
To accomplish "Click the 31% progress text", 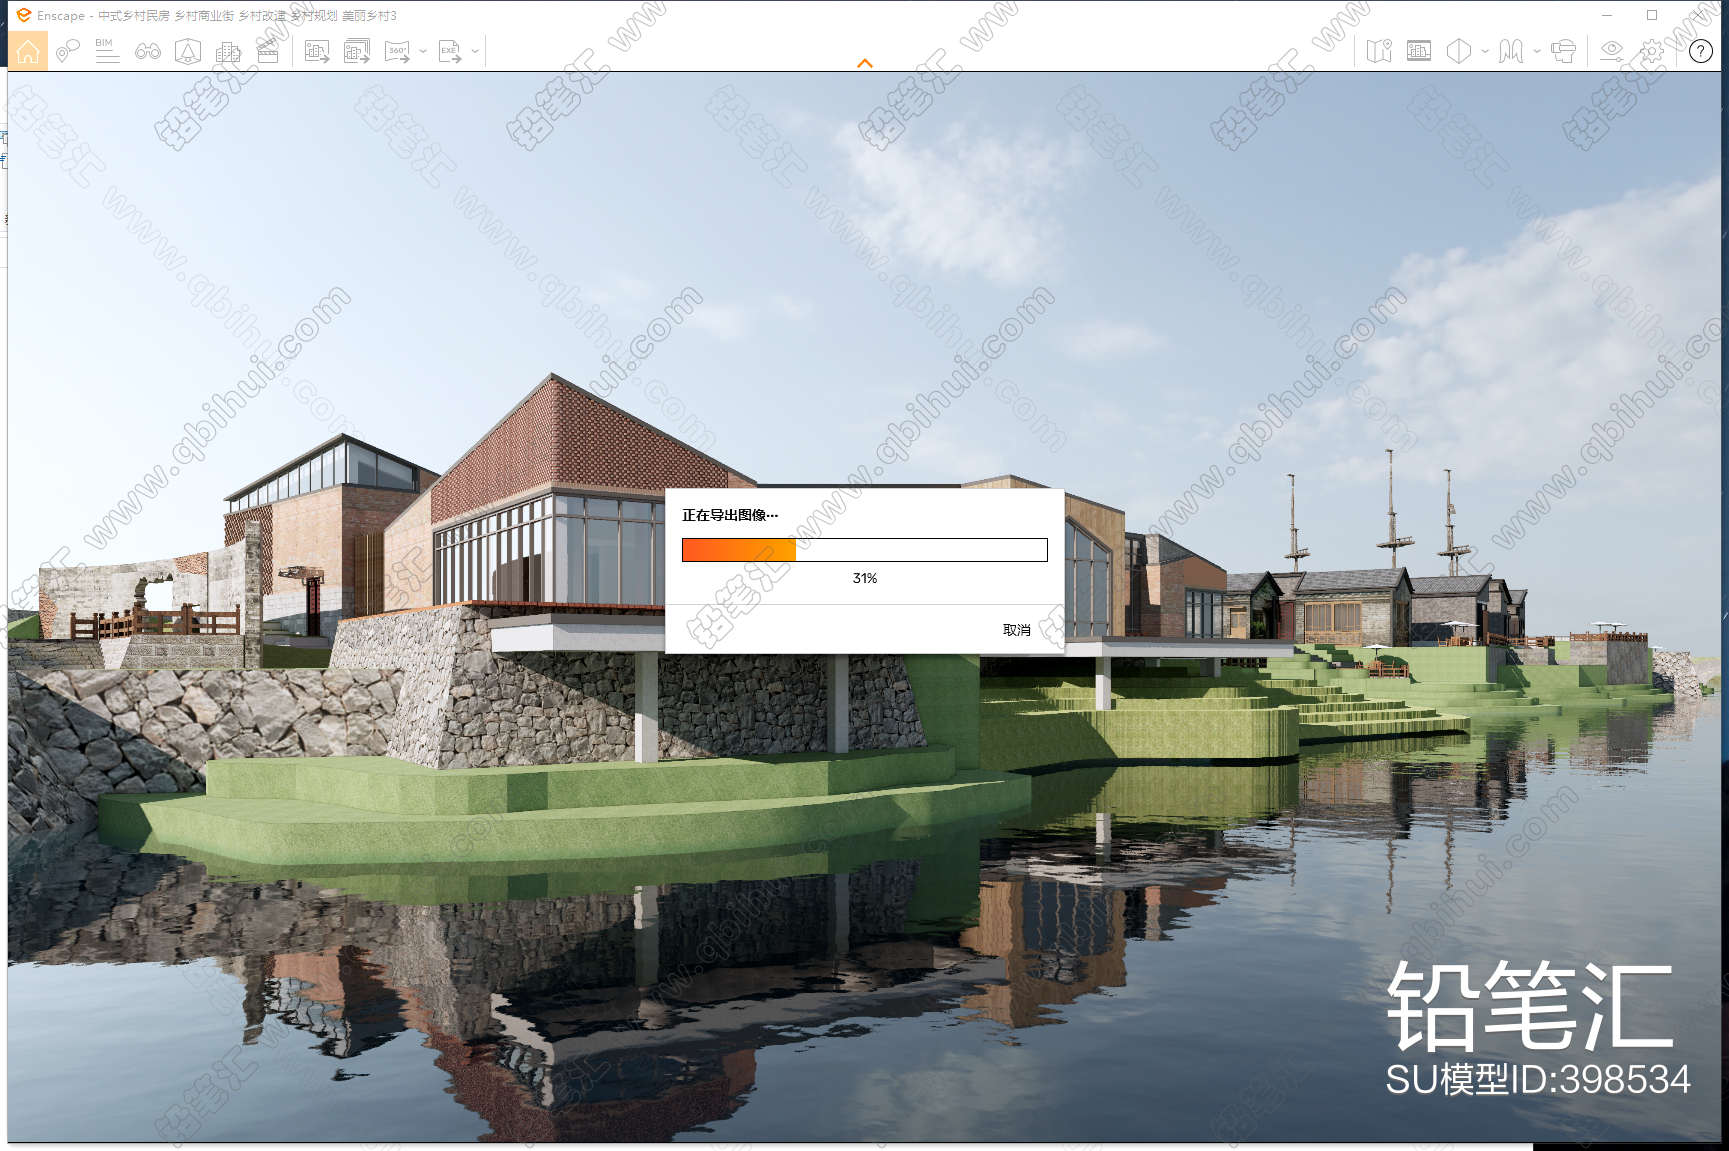I will 865,578.
